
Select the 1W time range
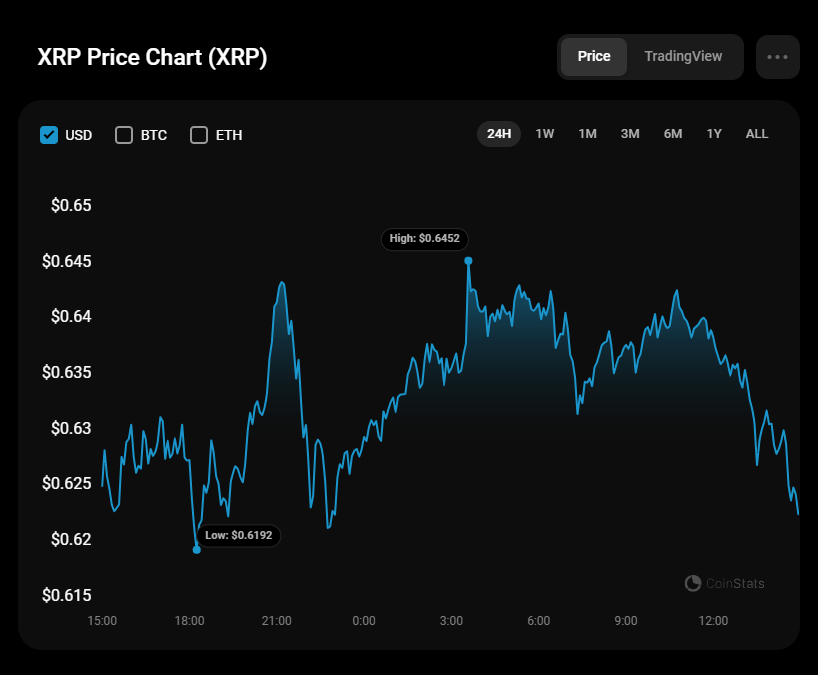[x=545, y=134]
